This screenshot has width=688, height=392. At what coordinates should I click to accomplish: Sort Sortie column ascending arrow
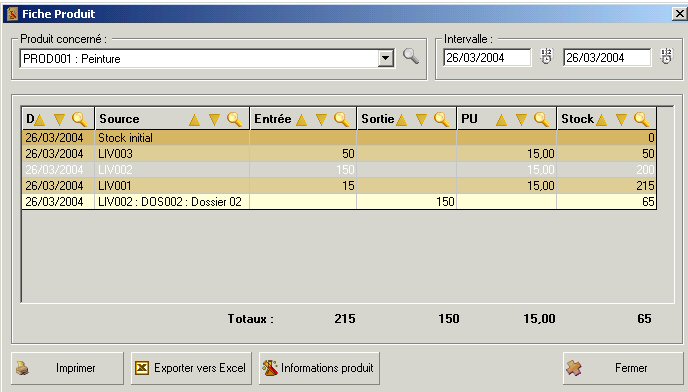[401, 119]
